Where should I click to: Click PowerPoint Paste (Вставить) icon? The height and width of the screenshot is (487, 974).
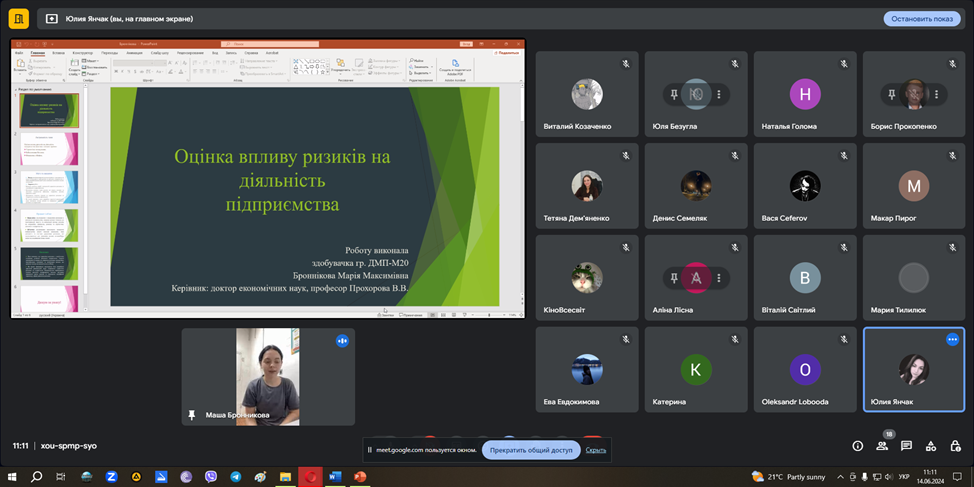pyautogui.click(x=19, y=65)
